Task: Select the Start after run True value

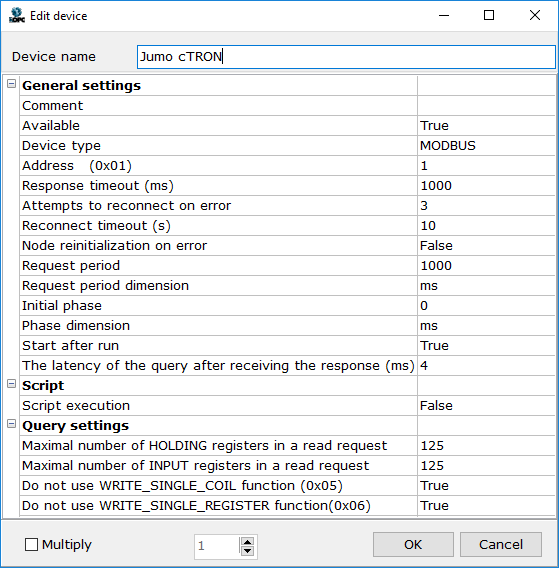Action: [x=486, y=346]
